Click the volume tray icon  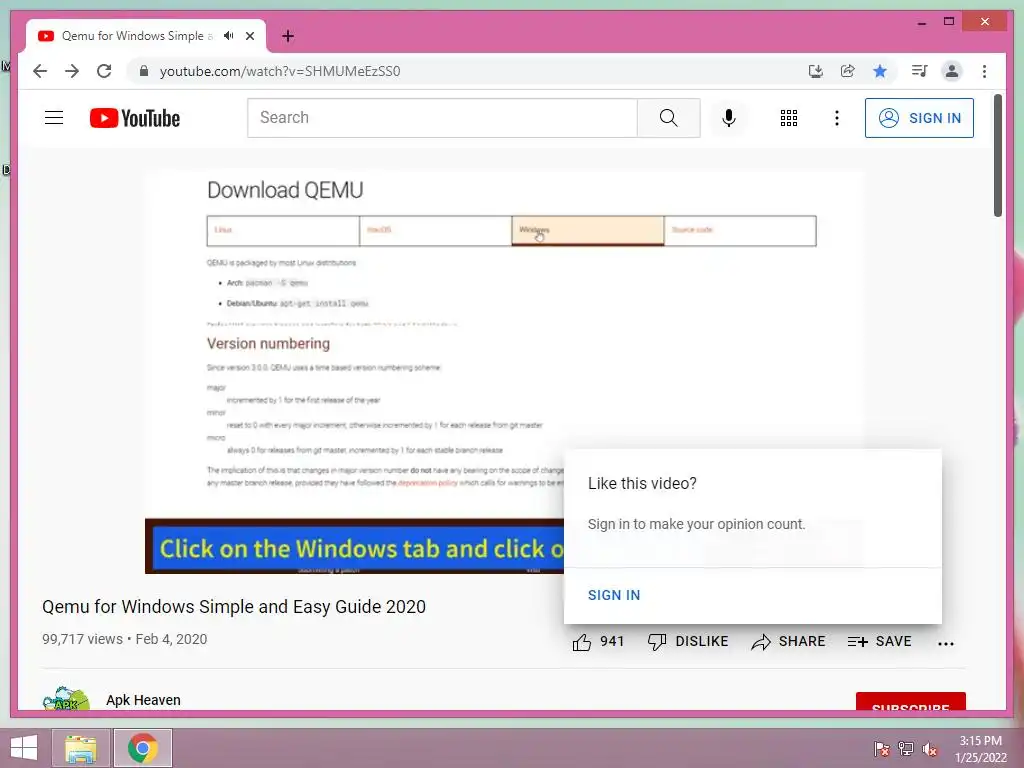tap(929, 749)
